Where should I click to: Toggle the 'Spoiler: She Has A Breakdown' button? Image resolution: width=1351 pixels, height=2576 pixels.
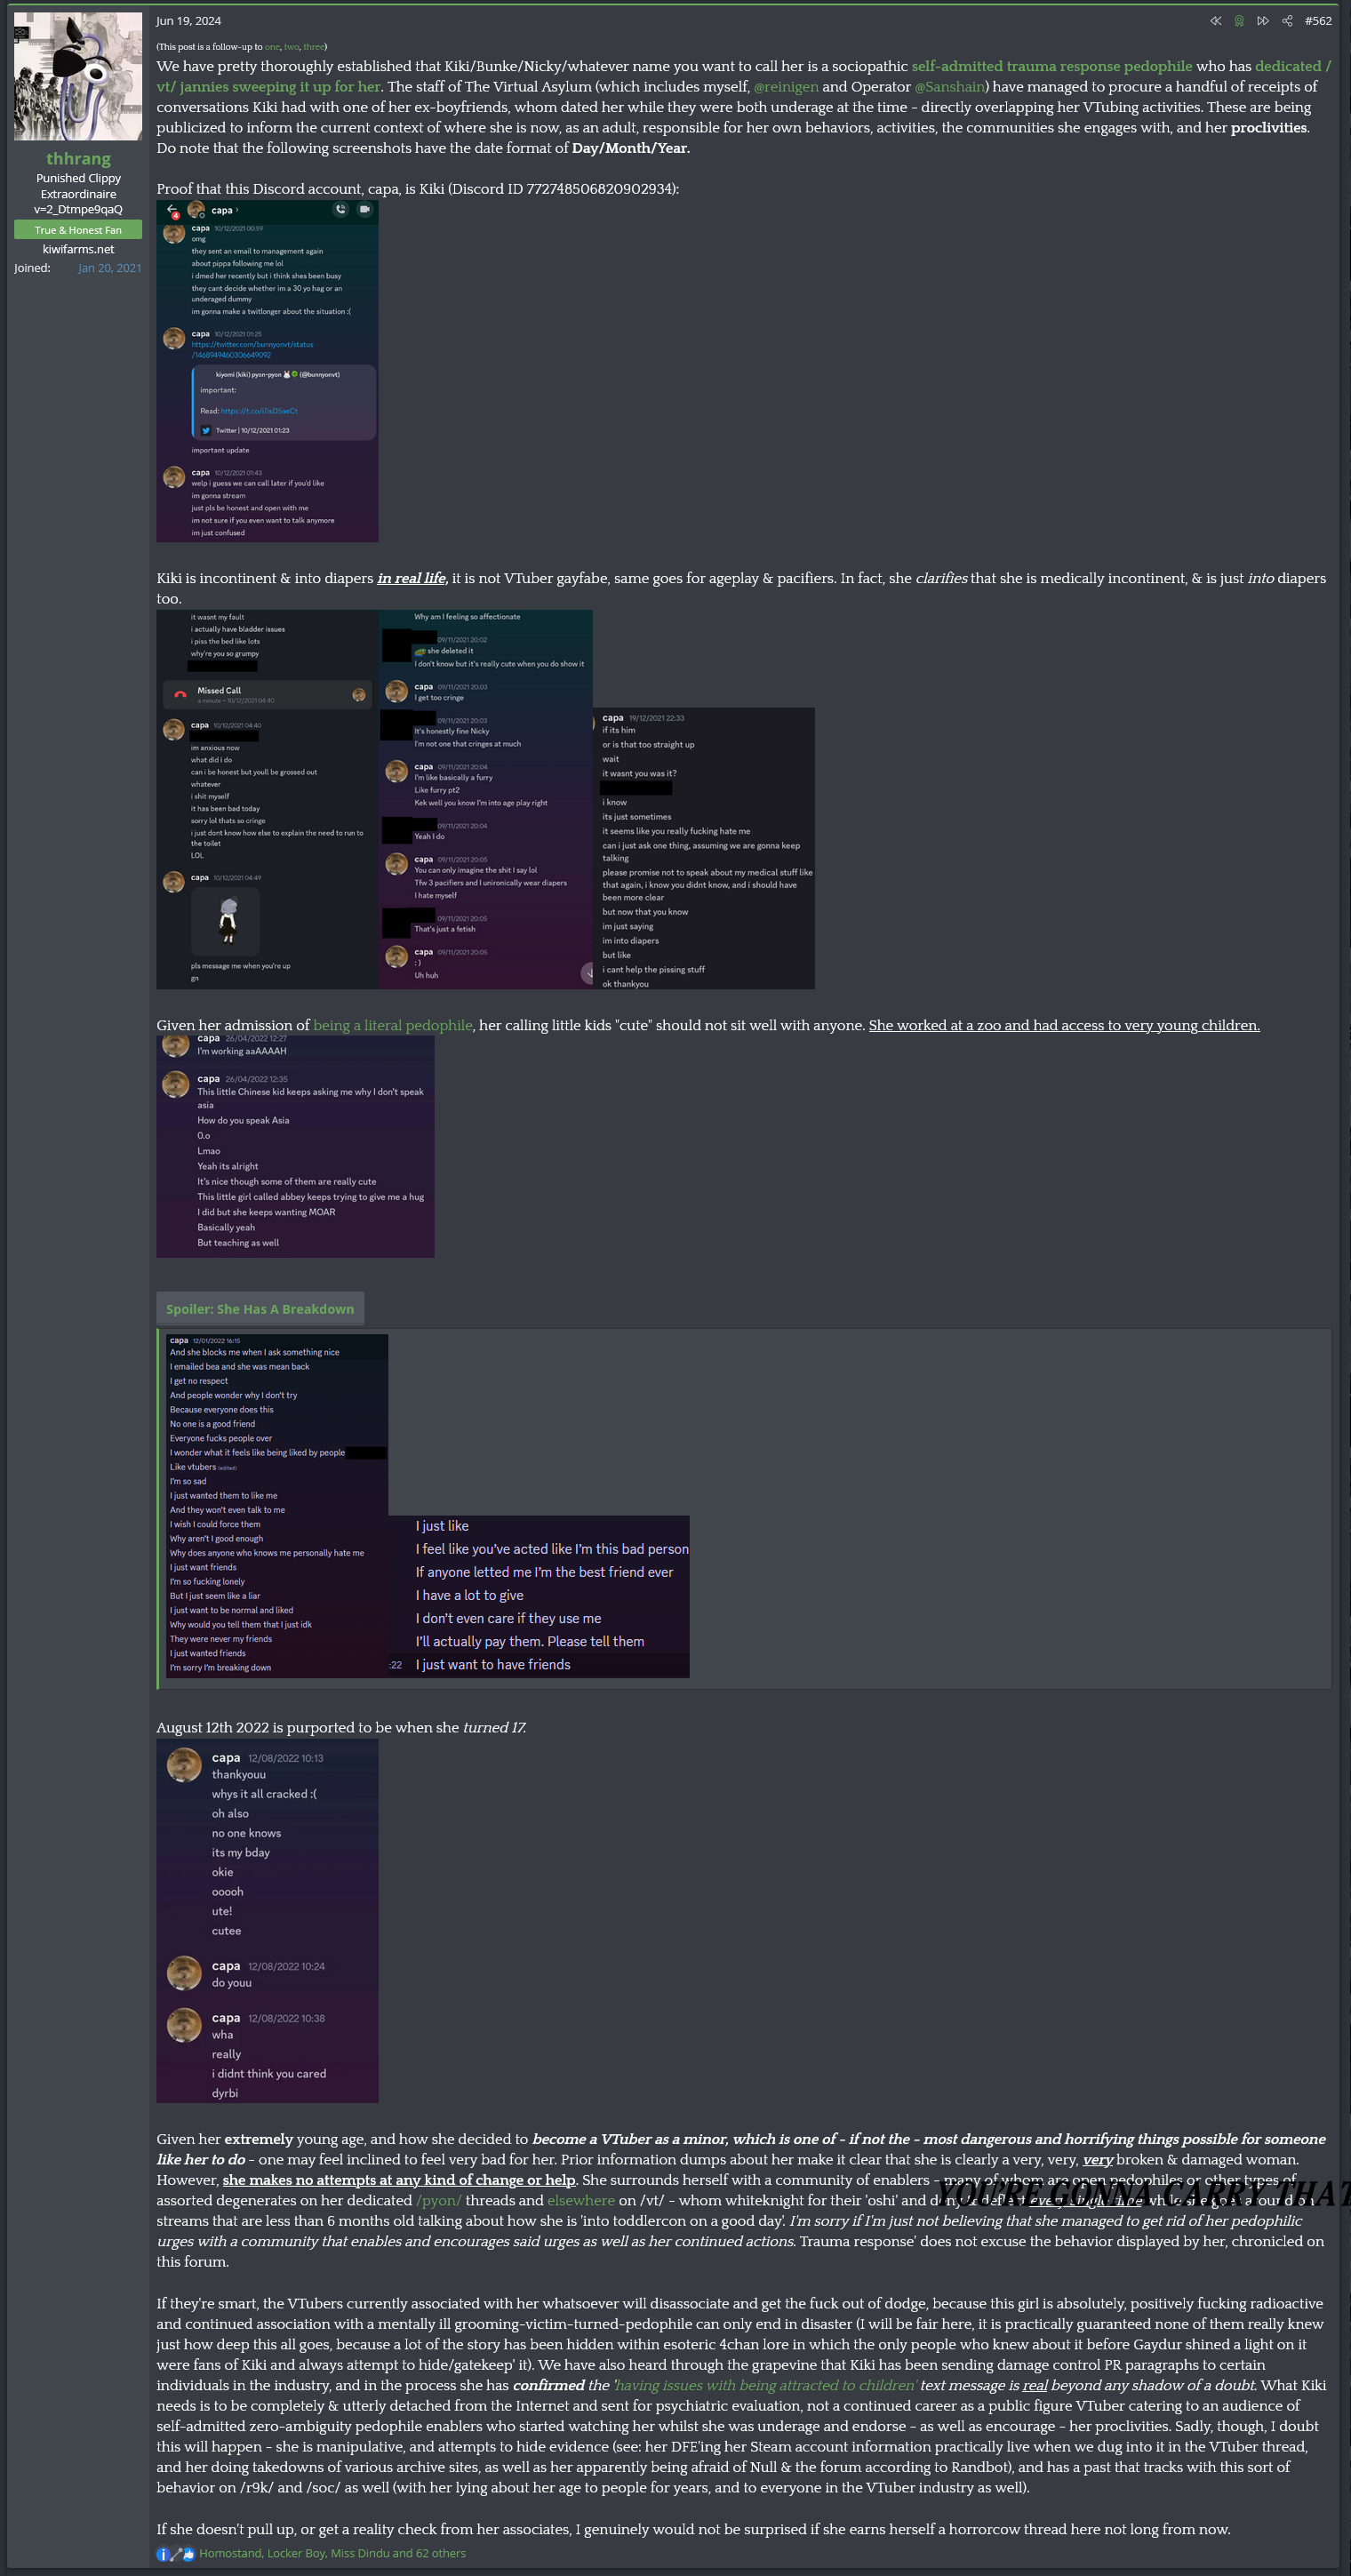click(x=260, y=1309)
